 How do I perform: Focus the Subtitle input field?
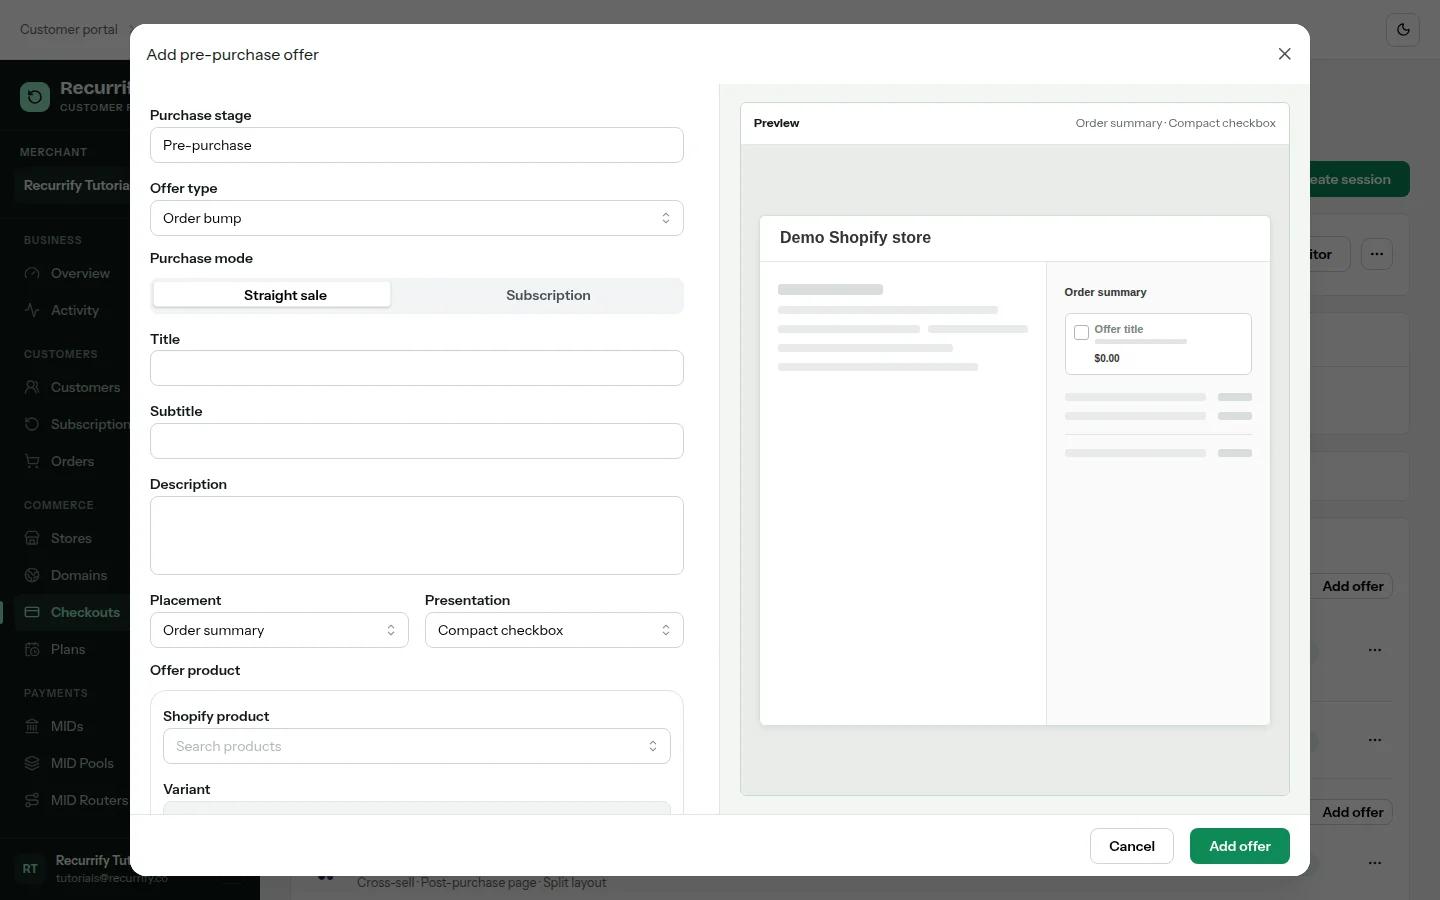tap(417, 441)
